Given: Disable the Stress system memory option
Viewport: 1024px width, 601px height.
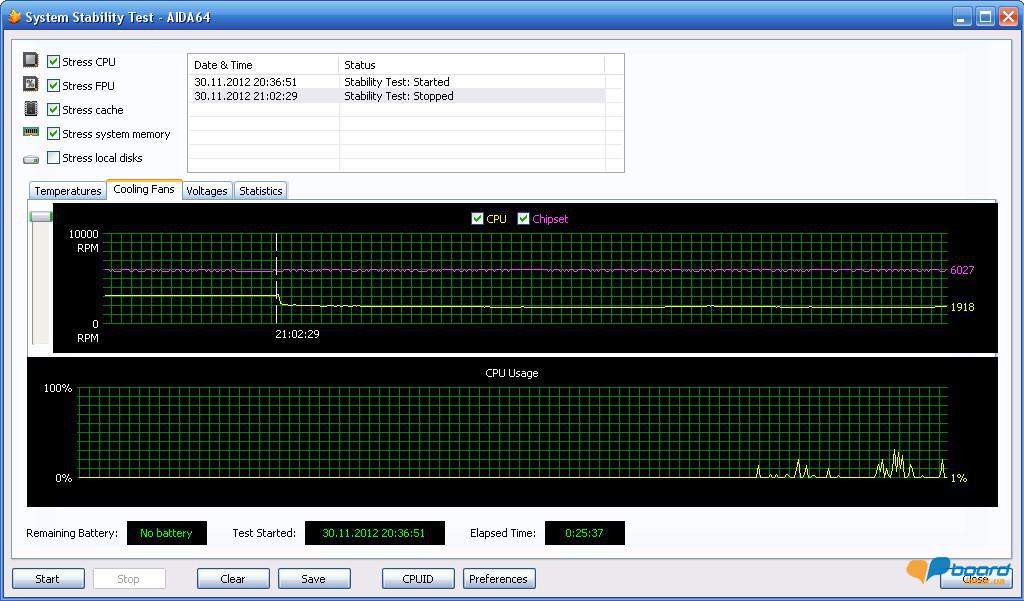Looking at the screenshot, I should (x=54, y=134).
